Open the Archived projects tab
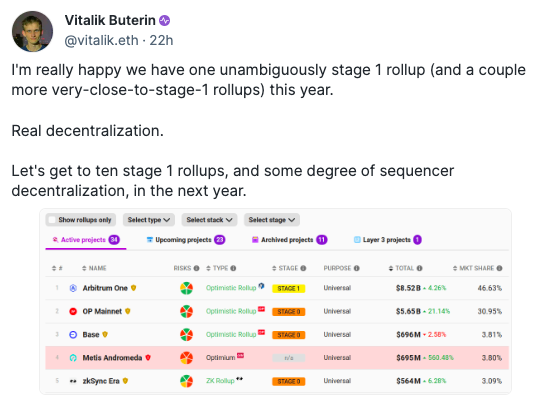 pyautogui.click(x=290, y=240)
